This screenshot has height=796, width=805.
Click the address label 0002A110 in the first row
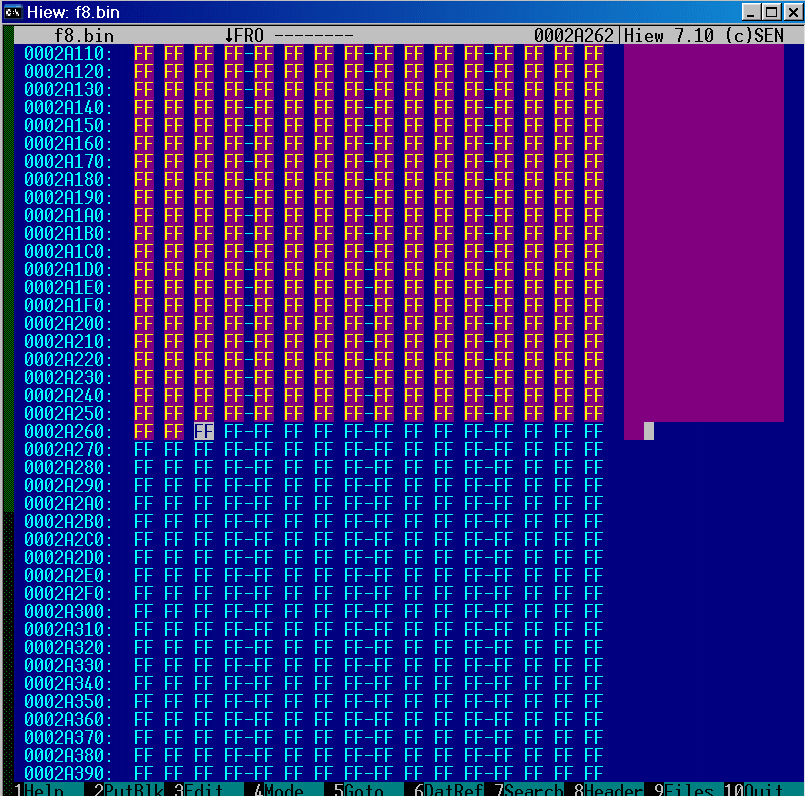(x=68, y=53)
